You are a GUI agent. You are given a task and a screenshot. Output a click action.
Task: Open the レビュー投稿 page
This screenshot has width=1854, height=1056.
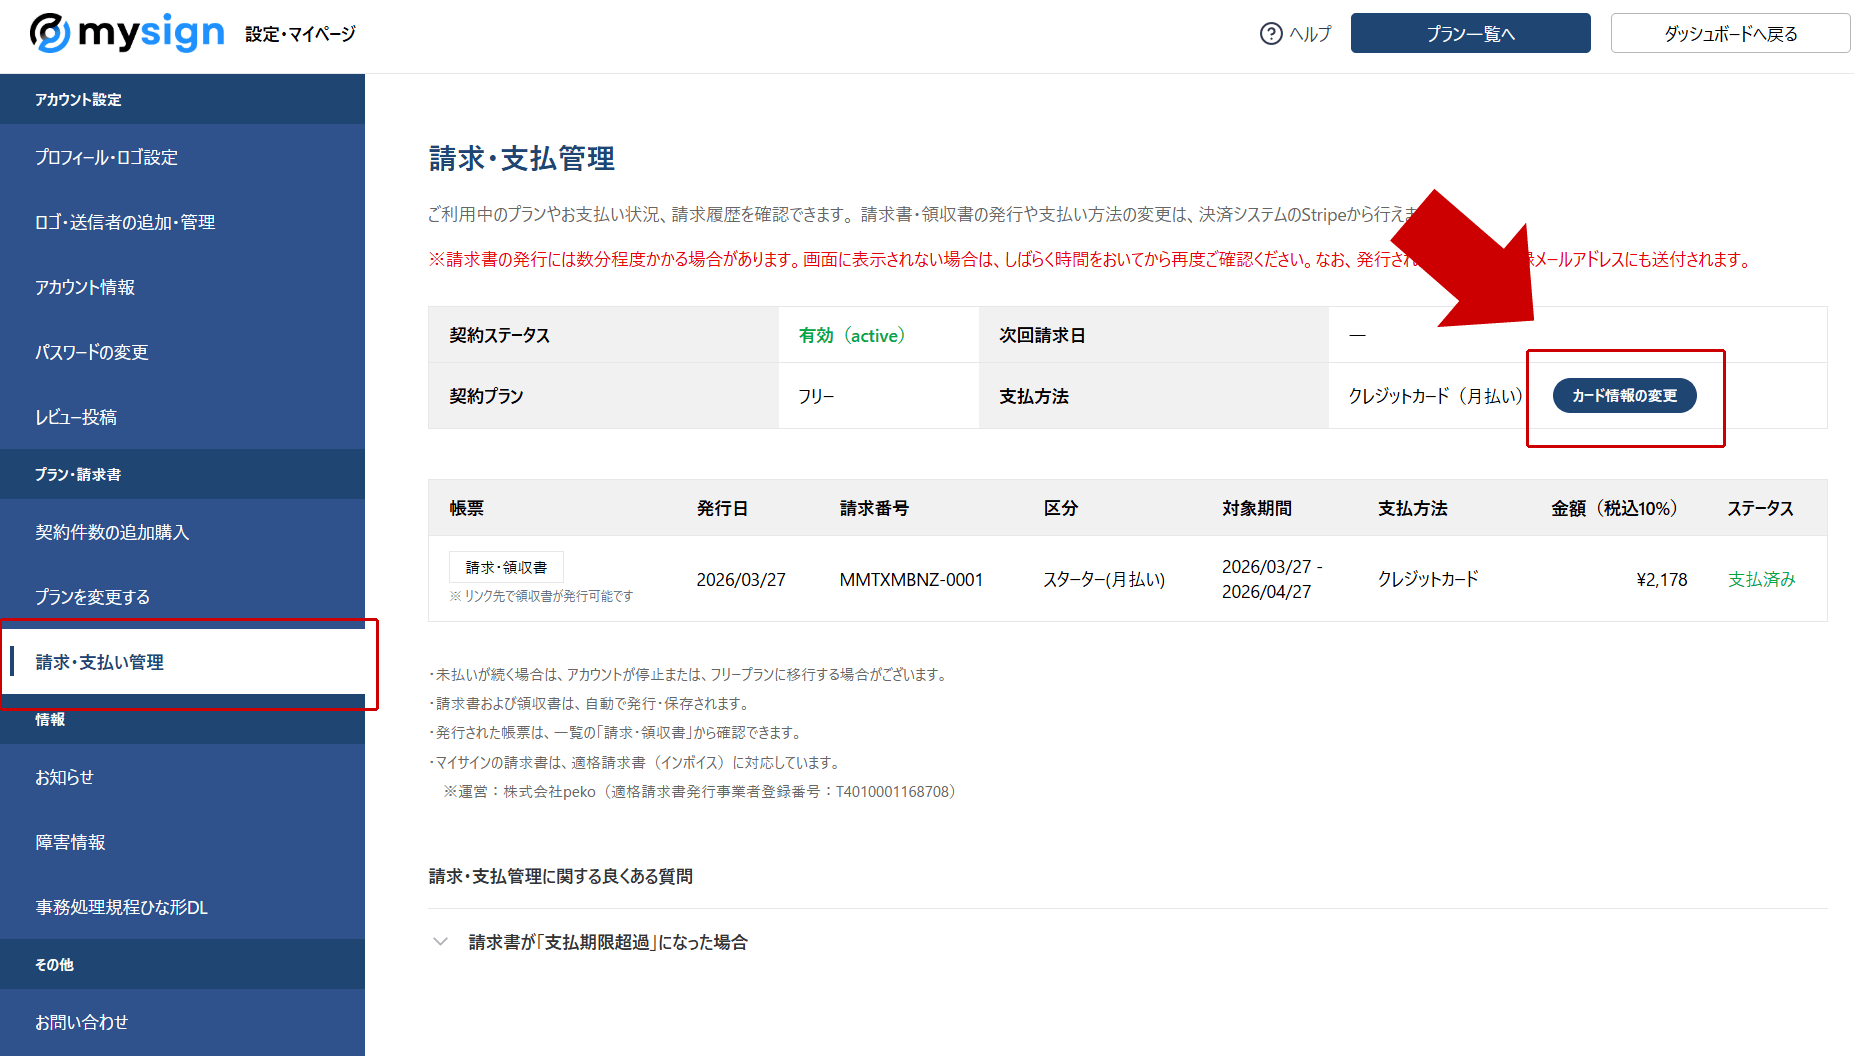pos(81,417)
